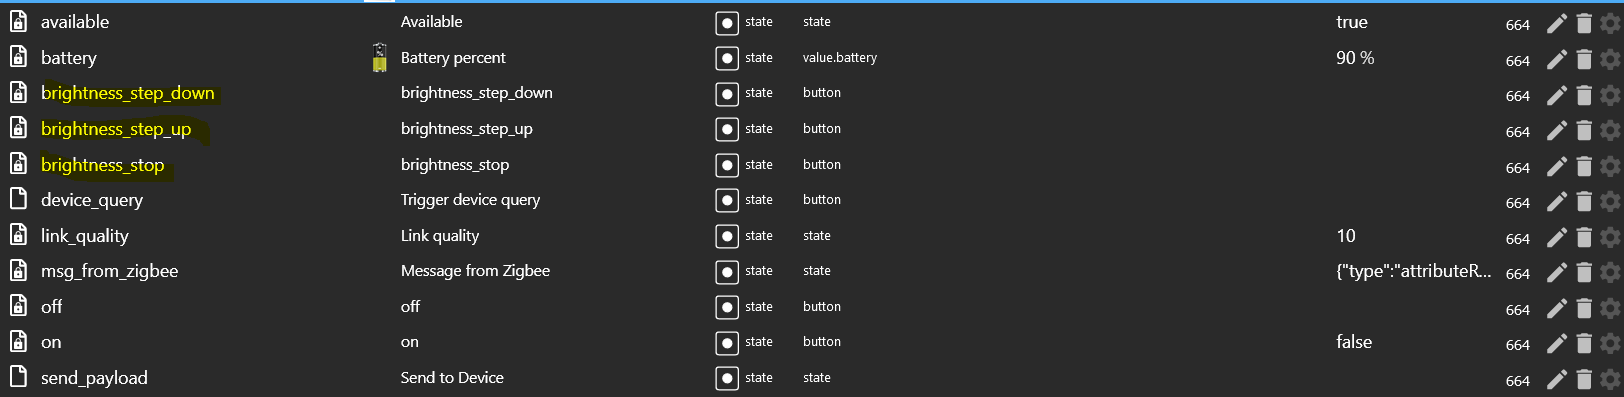Click the true value of available
The width and height of the screenshot is (1624, 397).
point(1352,22)
